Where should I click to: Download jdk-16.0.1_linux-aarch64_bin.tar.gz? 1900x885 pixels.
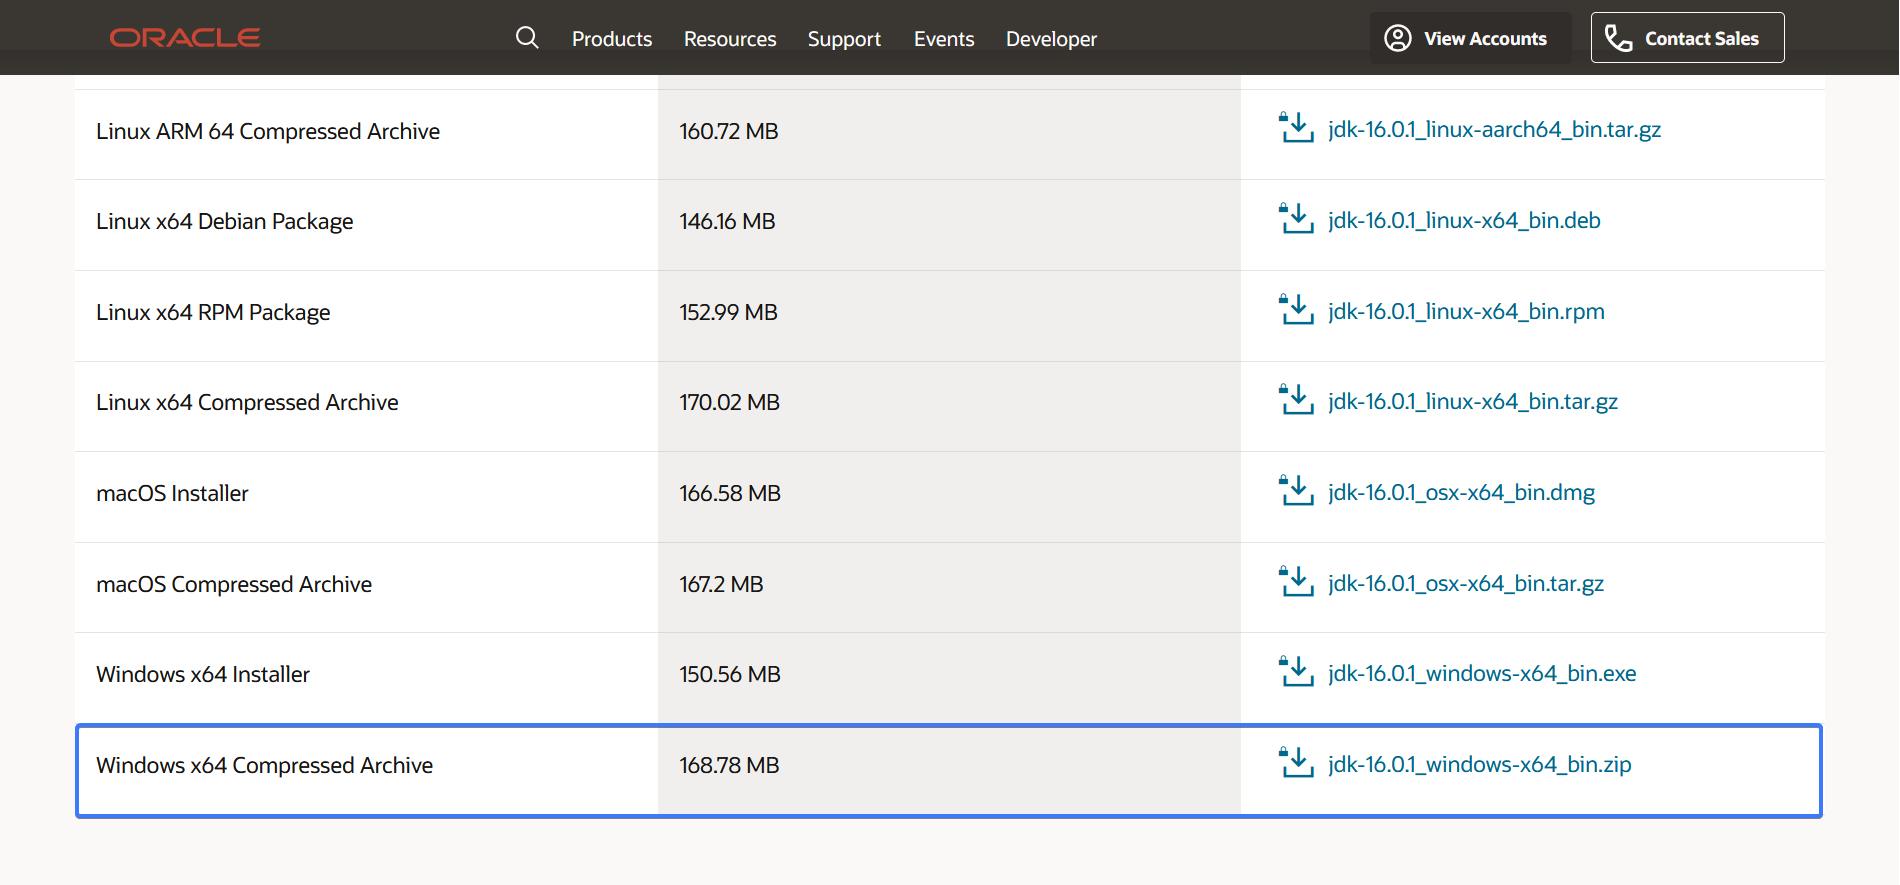pyautogui.click(x=1494, y=130)
